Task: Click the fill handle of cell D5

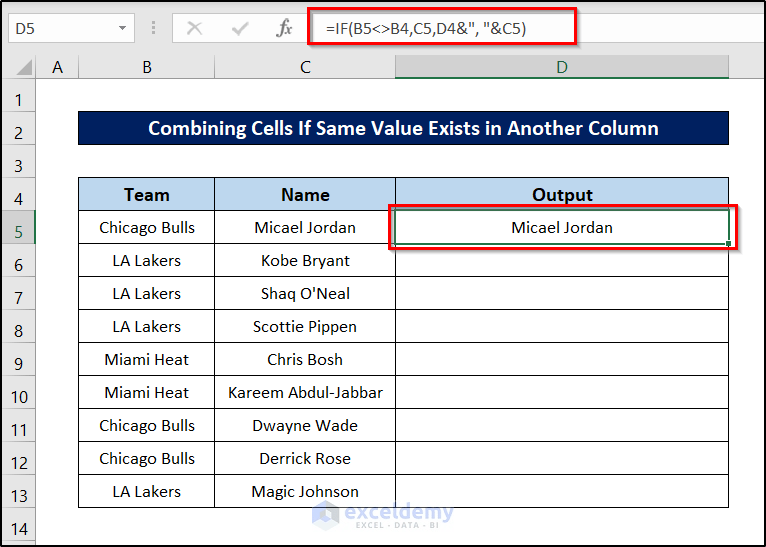Action: [728, 243]
